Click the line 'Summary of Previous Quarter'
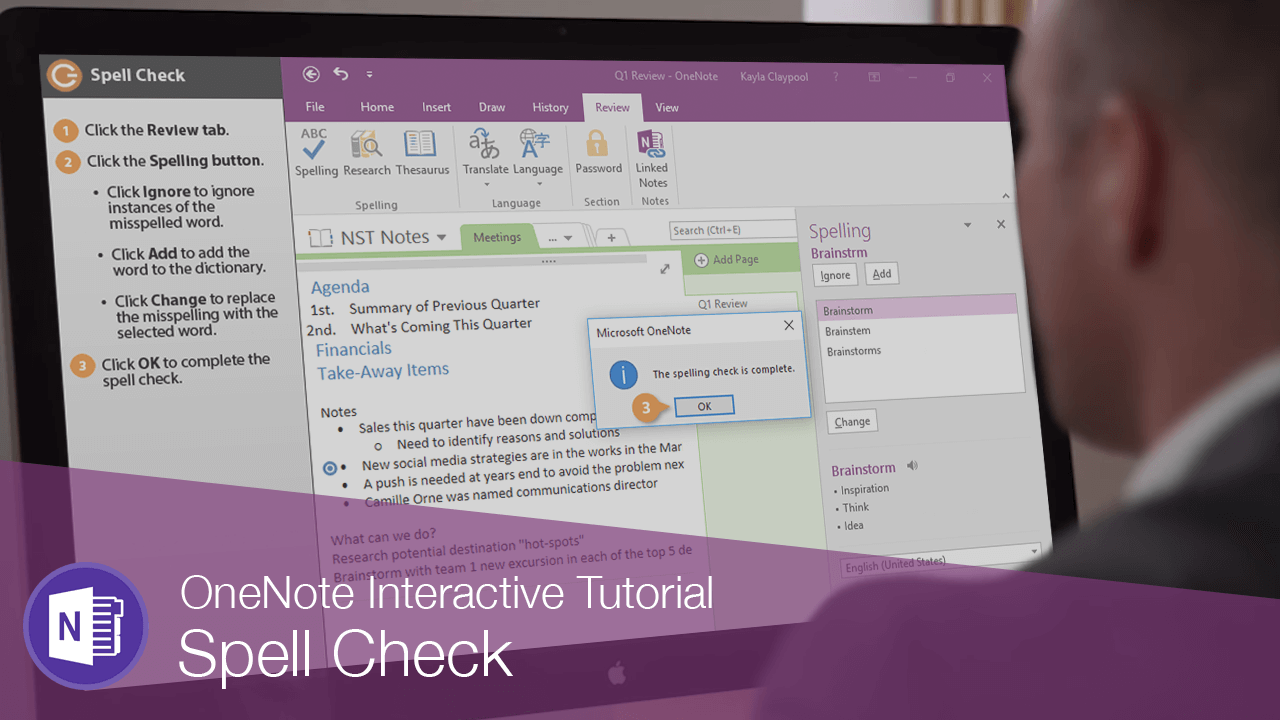 coord(444,305)
